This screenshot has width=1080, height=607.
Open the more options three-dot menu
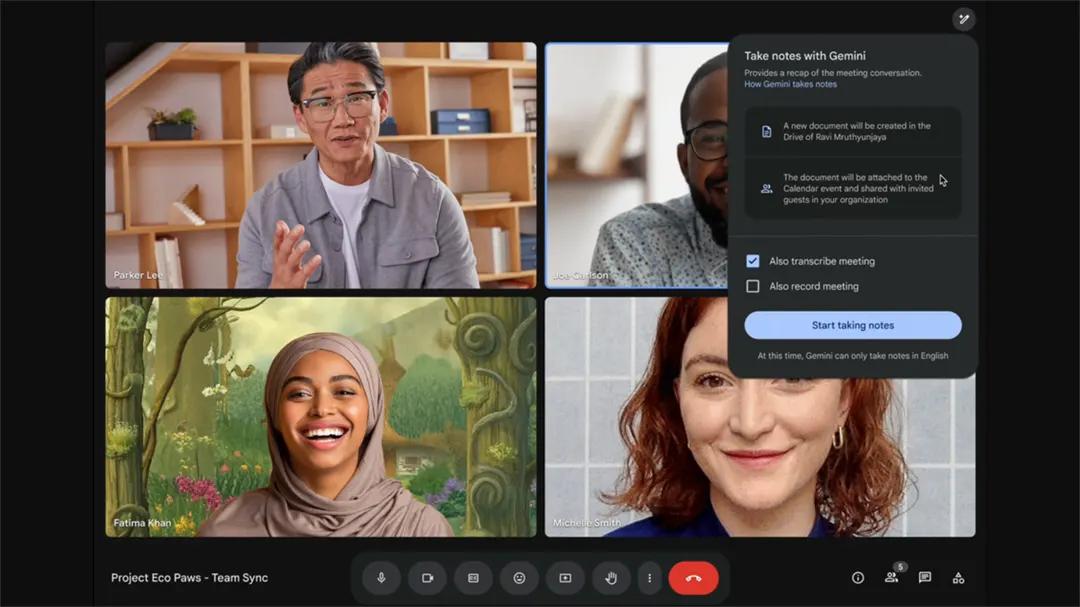(650, 578)
